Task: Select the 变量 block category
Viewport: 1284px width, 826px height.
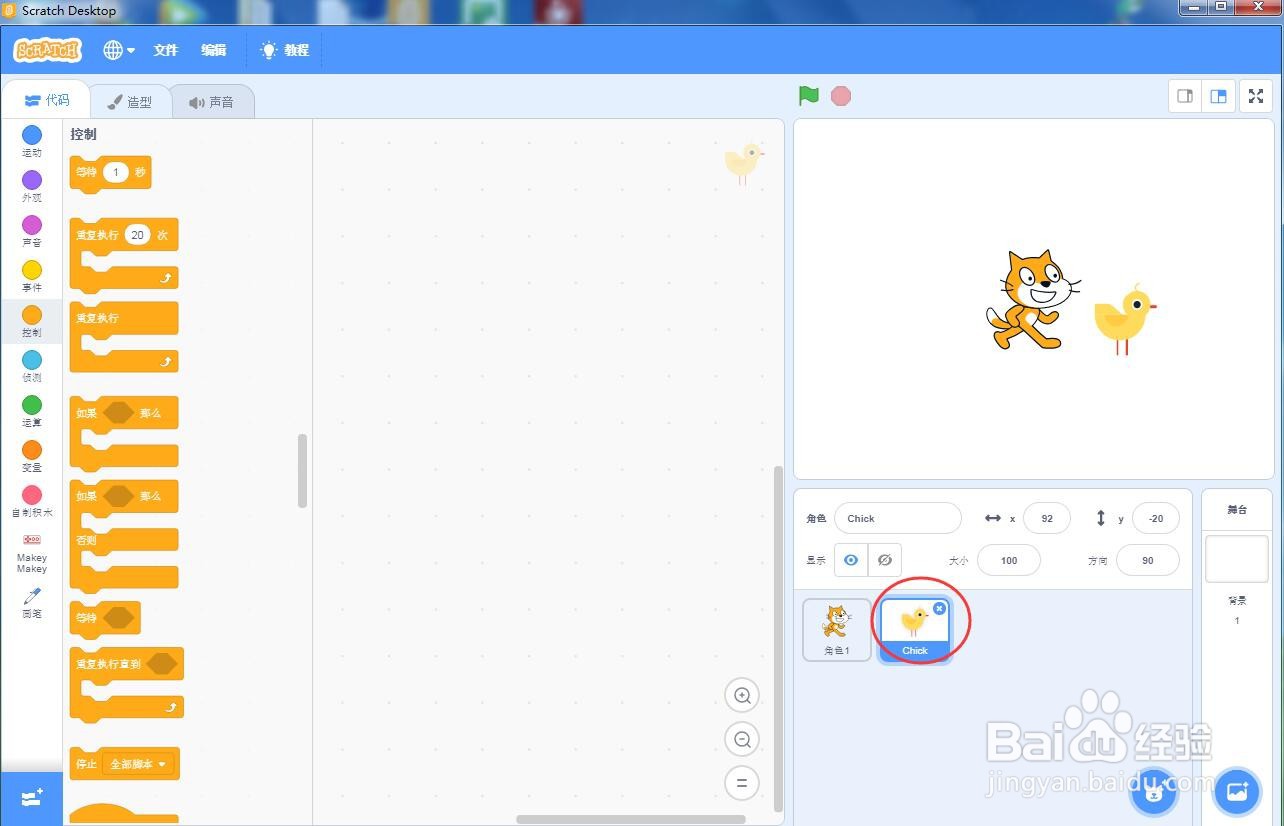Action: tap(32, 456)
